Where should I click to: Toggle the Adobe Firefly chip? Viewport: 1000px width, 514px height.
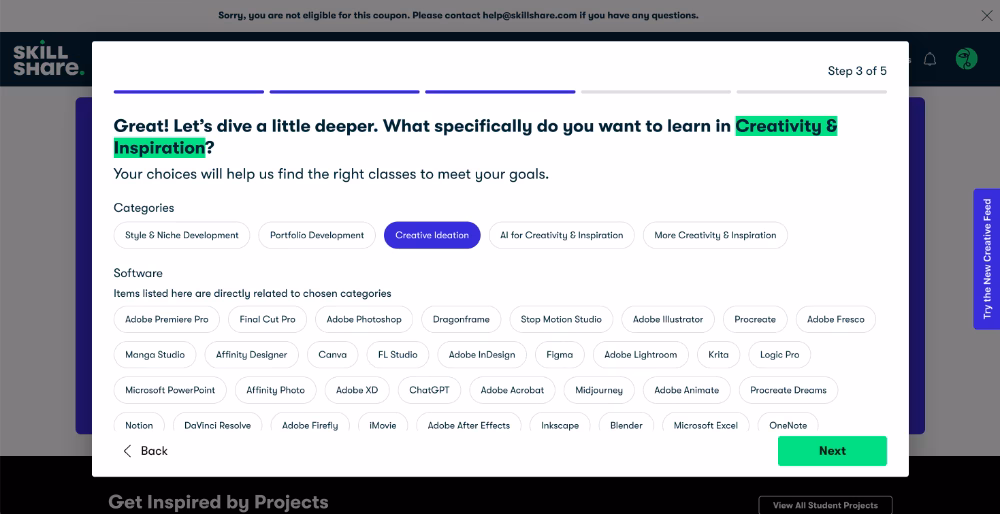click(310, 423)
